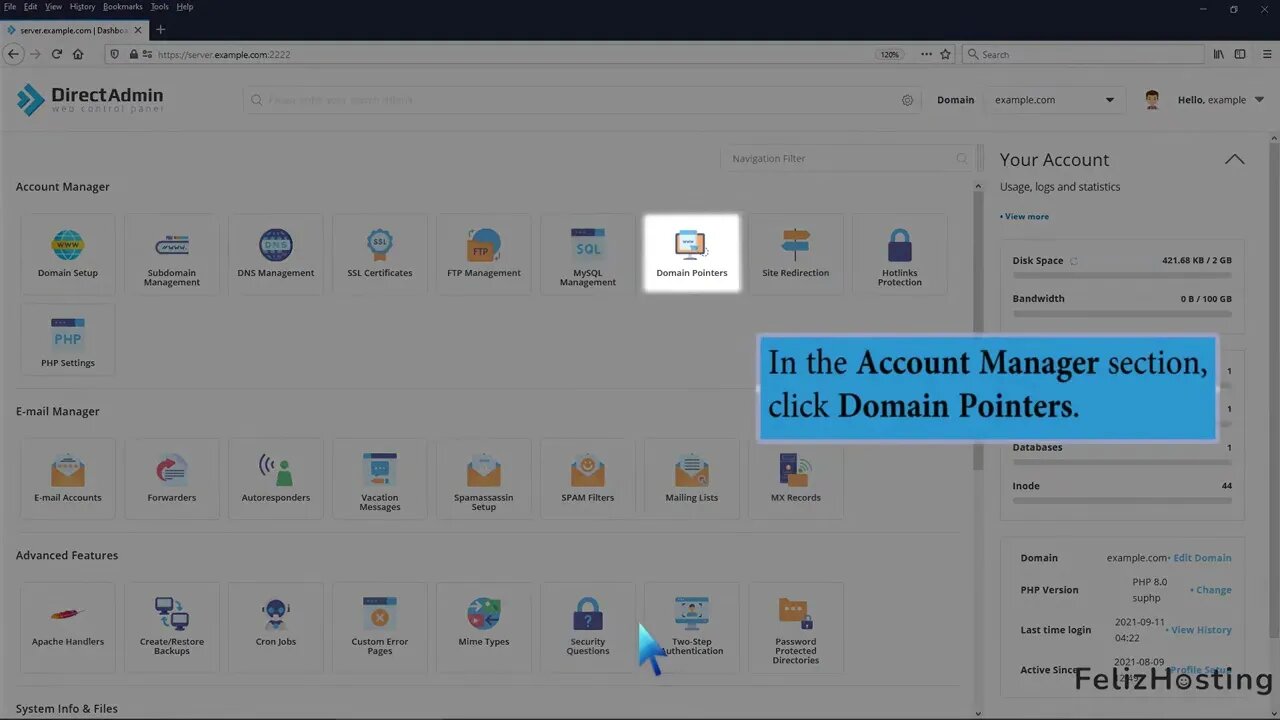Click the View History link
Viewport: 1280px width, 720px height.
tap(1200, 630)
